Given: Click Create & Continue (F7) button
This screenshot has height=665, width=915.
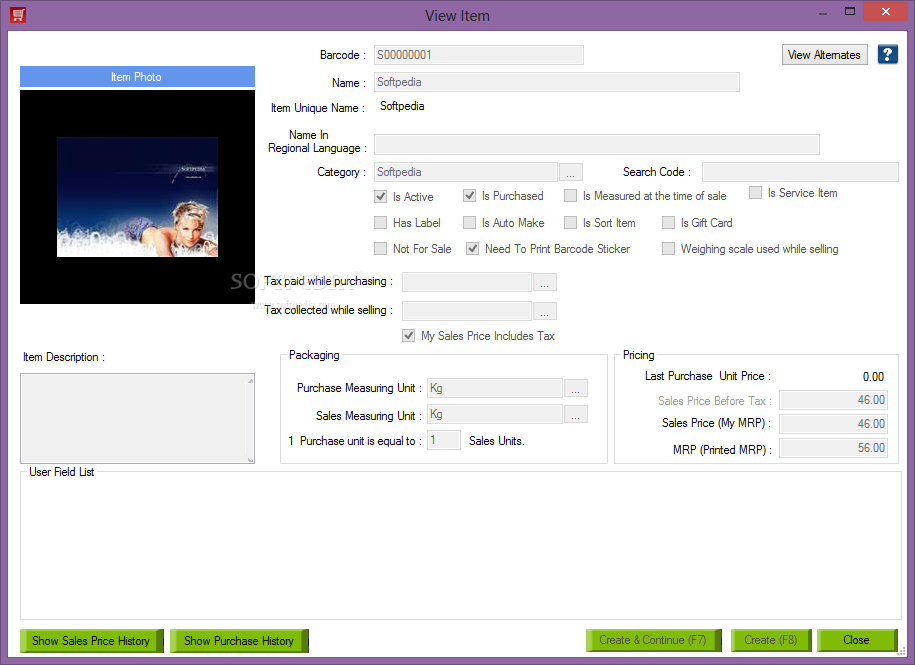Looking at the screenshot, I should pos(654,640).
